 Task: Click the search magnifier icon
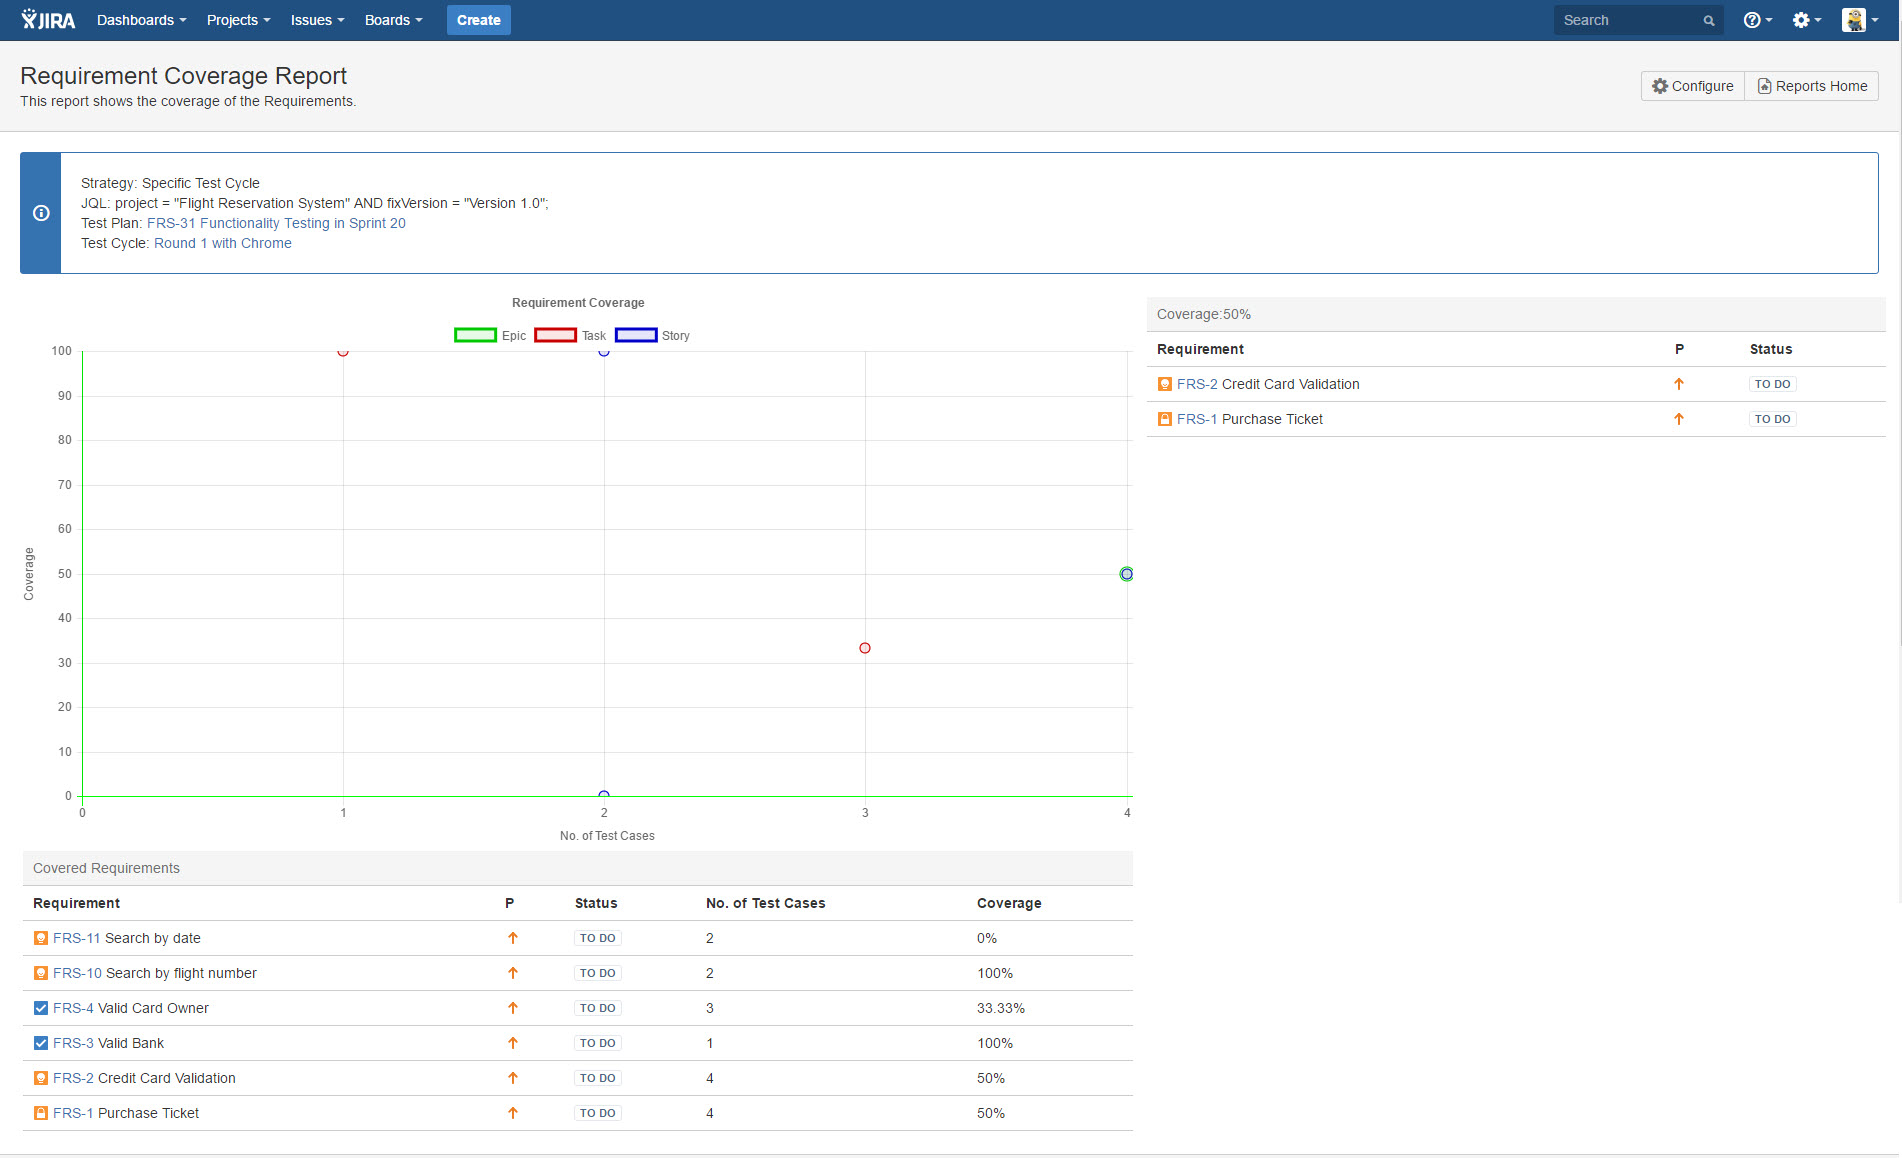pos(1709,21)
